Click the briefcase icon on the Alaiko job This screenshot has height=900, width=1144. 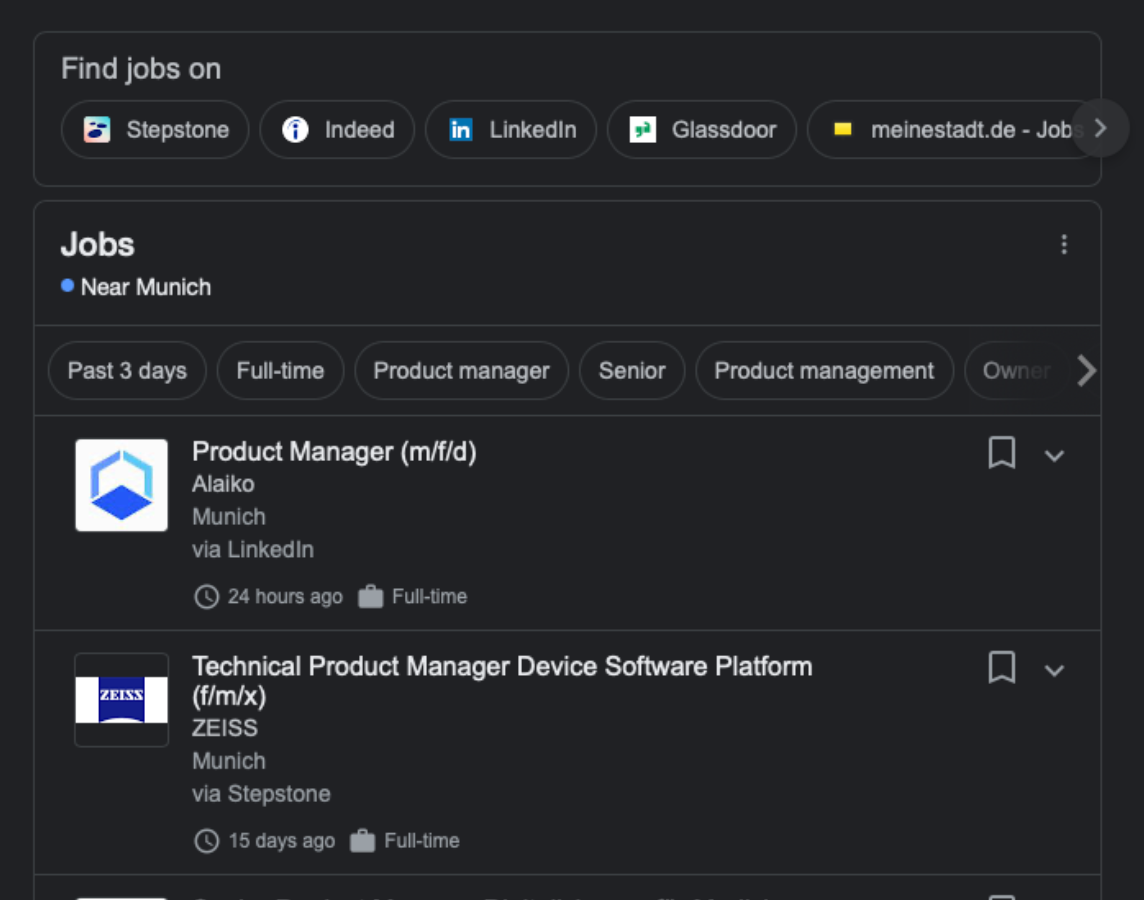click(371, 596)
